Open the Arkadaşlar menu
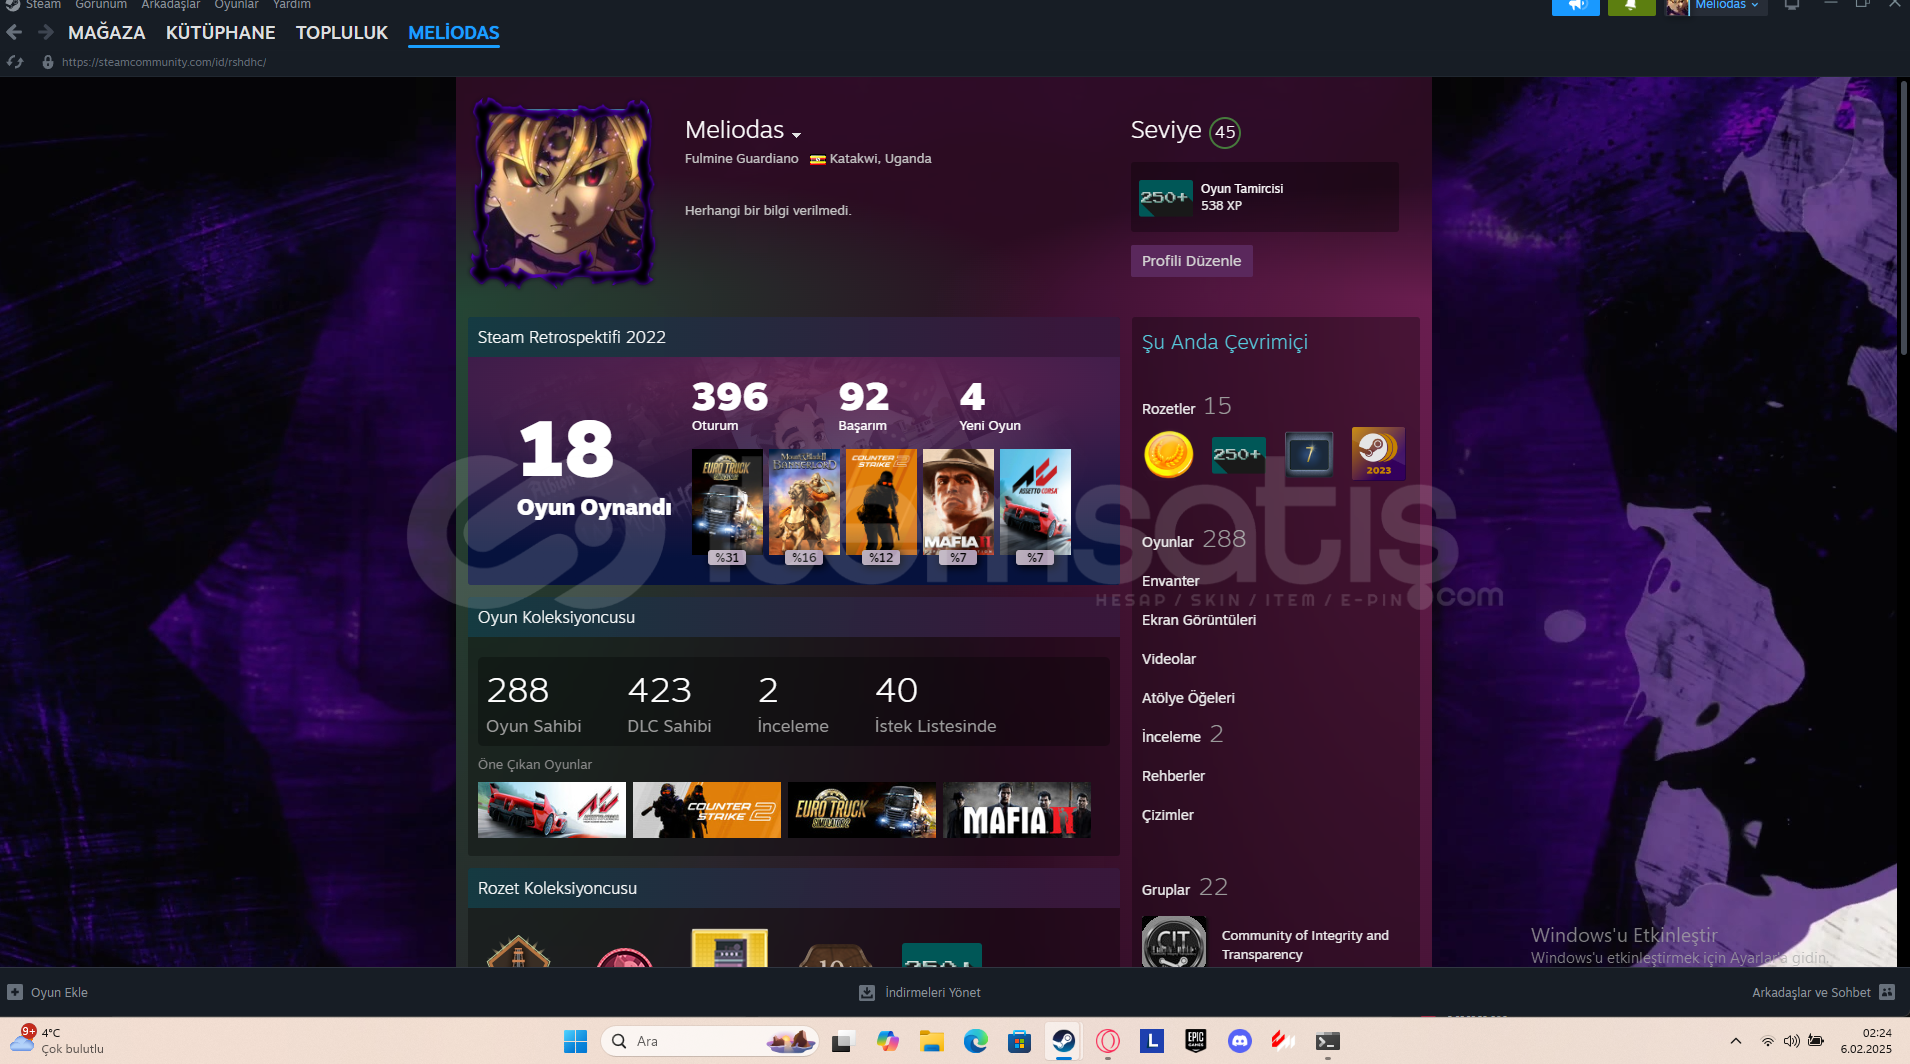1910x1064 pixels. pyautogui.click(x=171, y=5)
